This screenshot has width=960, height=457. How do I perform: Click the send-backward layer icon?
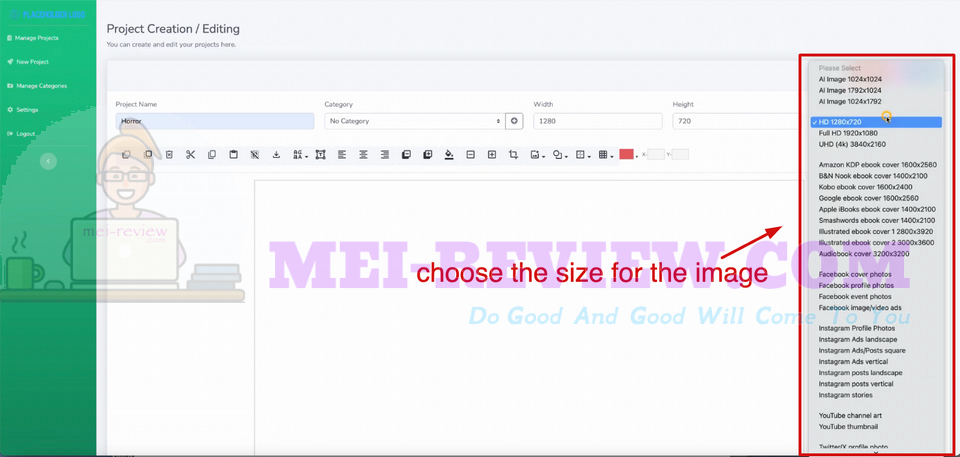(x=406, y=155)
